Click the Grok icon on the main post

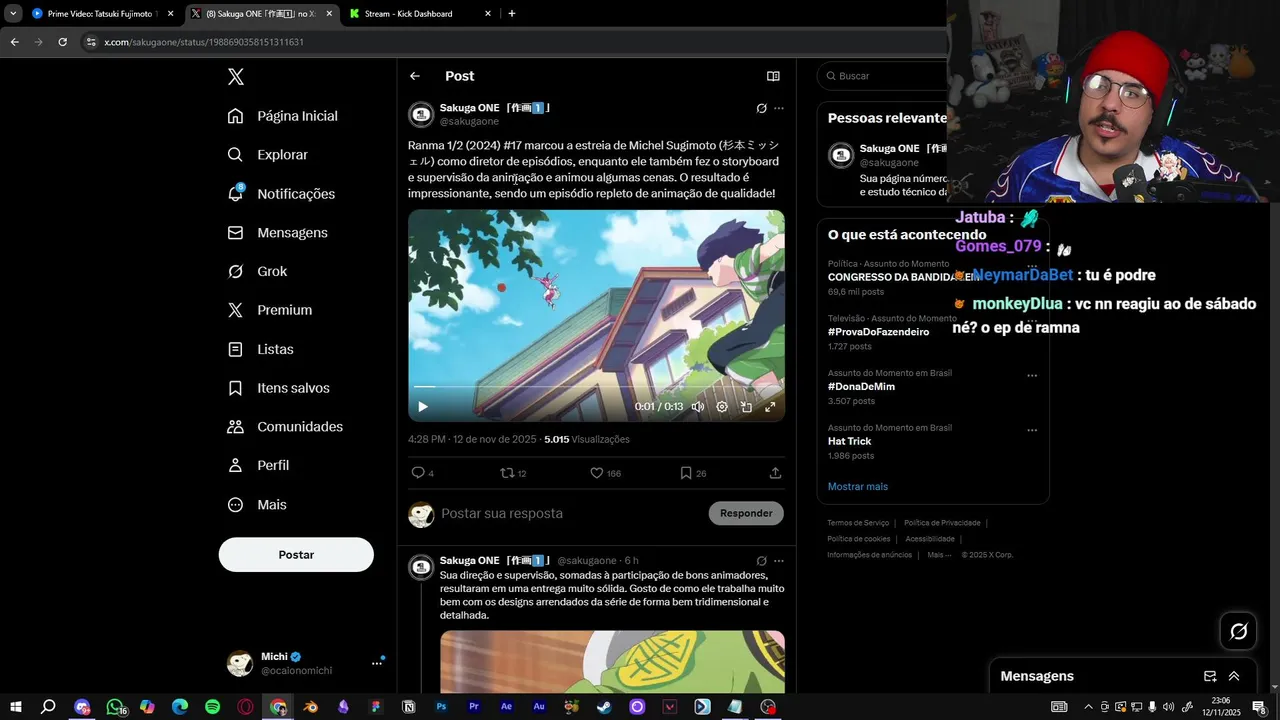pyautogui.click(x=761, y=108)
